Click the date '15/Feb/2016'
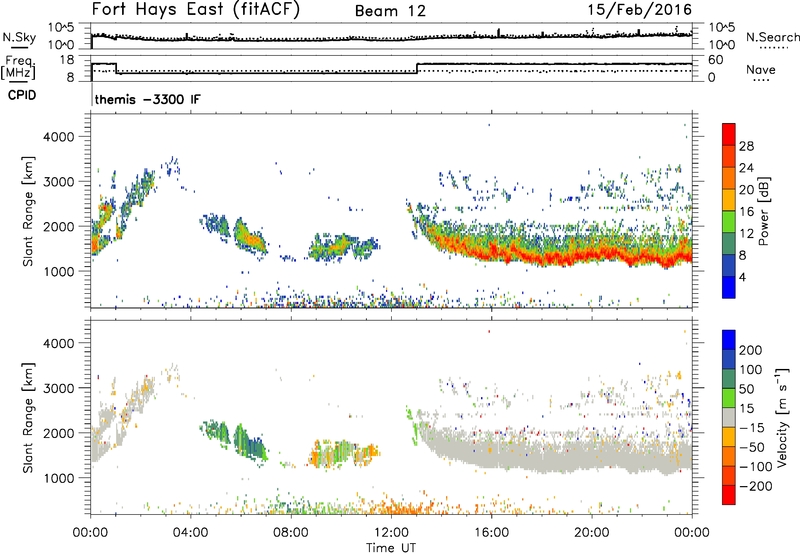Image resolution: width=800 pixels, height=554 pixels. coord(639,10)
